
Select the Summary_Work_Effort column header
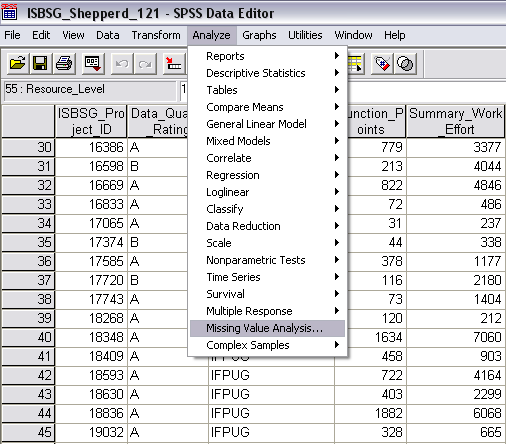(x=456, y=121)
